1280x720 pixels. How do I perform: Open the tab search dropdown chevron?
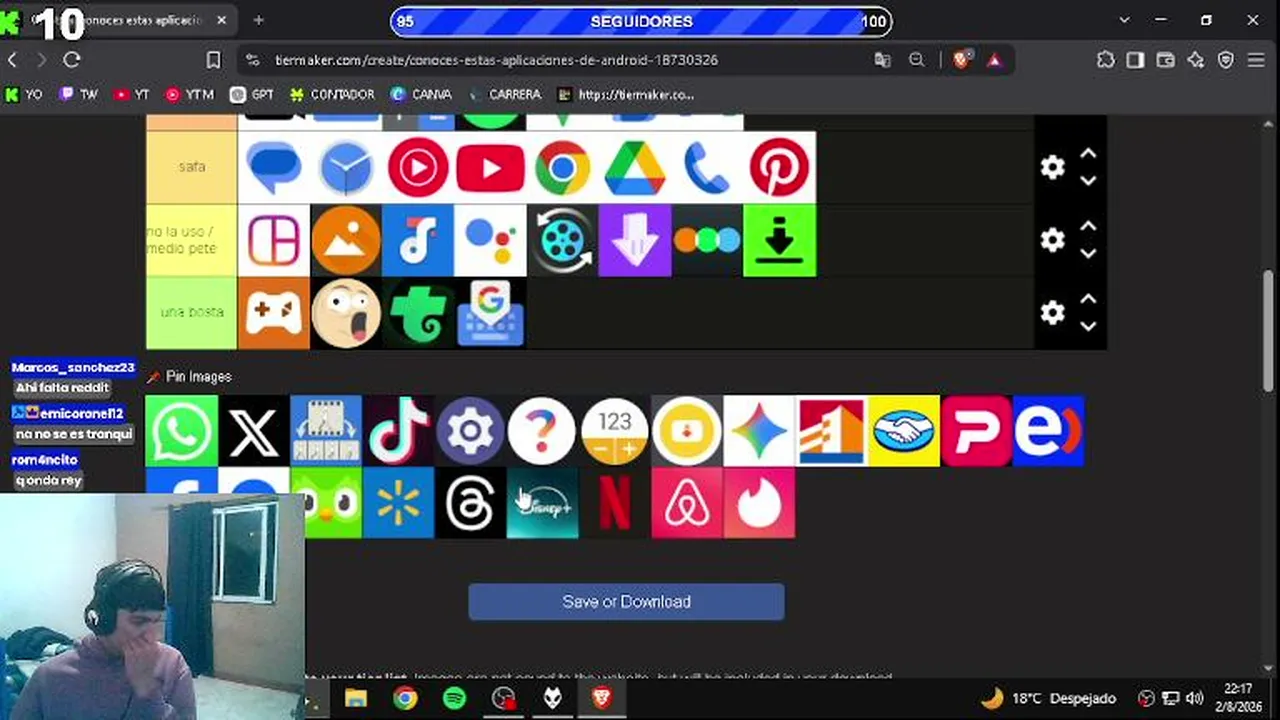point(1124,20)
